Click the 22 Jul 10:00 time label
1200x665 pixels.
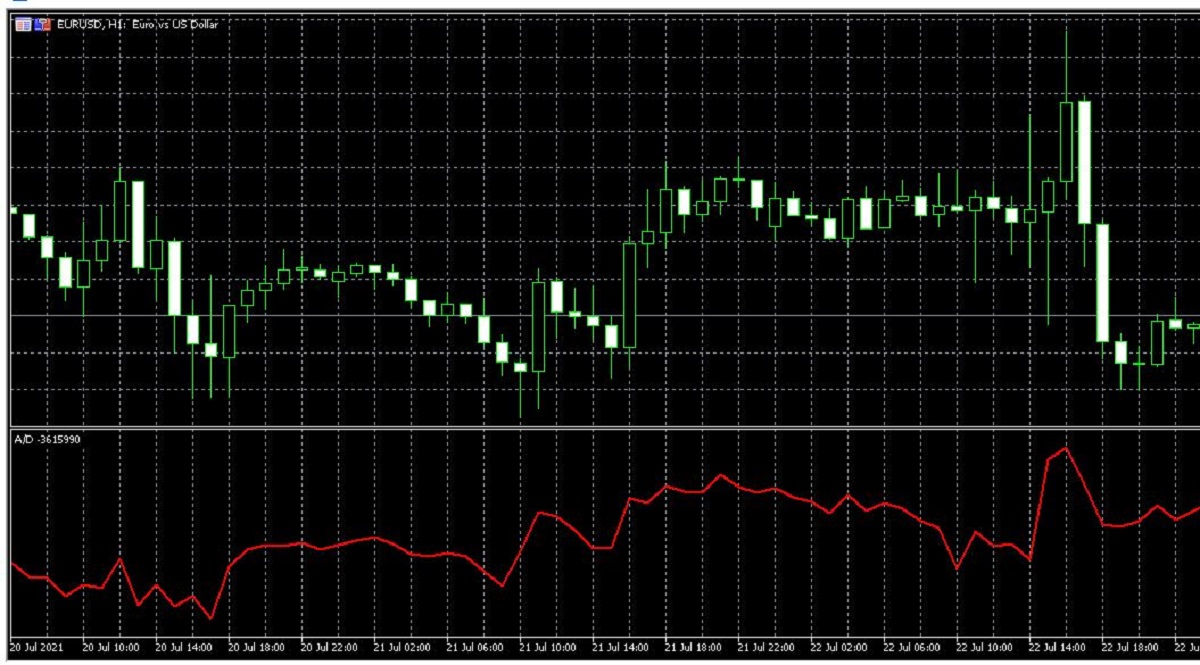click(987, 648)
